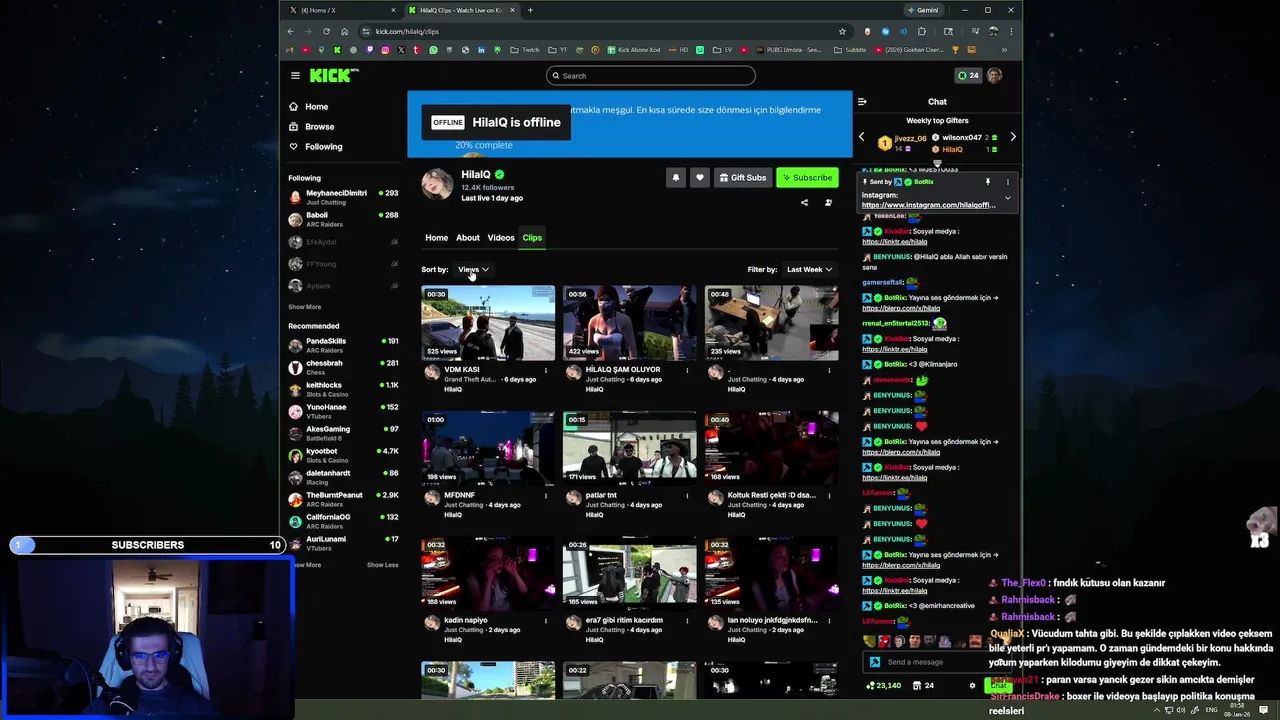Collapse the chat panel with arrow icon
Viewport: 1280px width, 720px height.
(862, 101)
